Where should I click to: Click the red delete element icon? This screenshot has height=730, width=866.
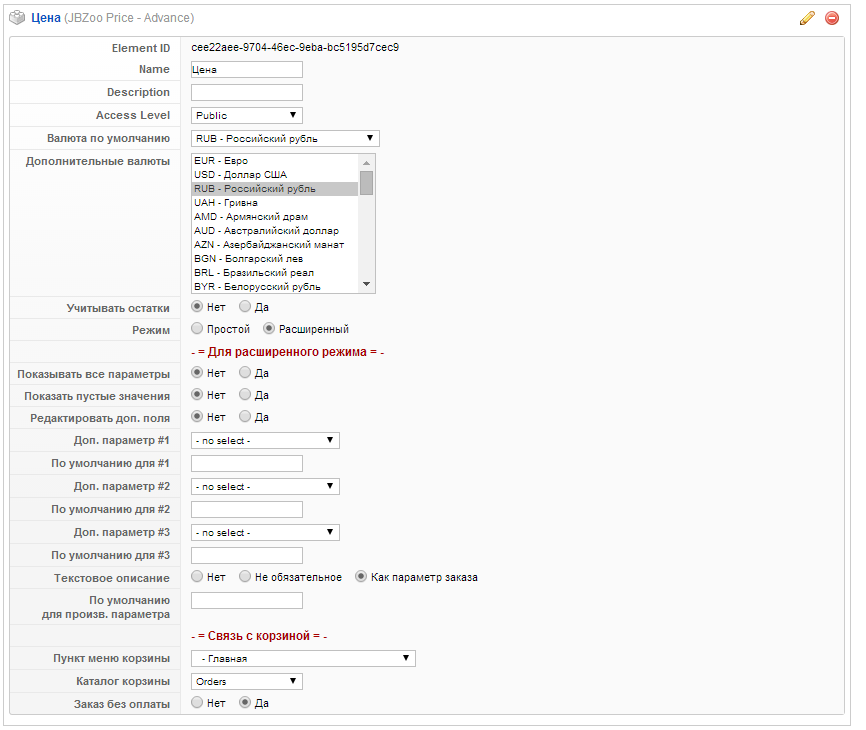click(831, 18)
